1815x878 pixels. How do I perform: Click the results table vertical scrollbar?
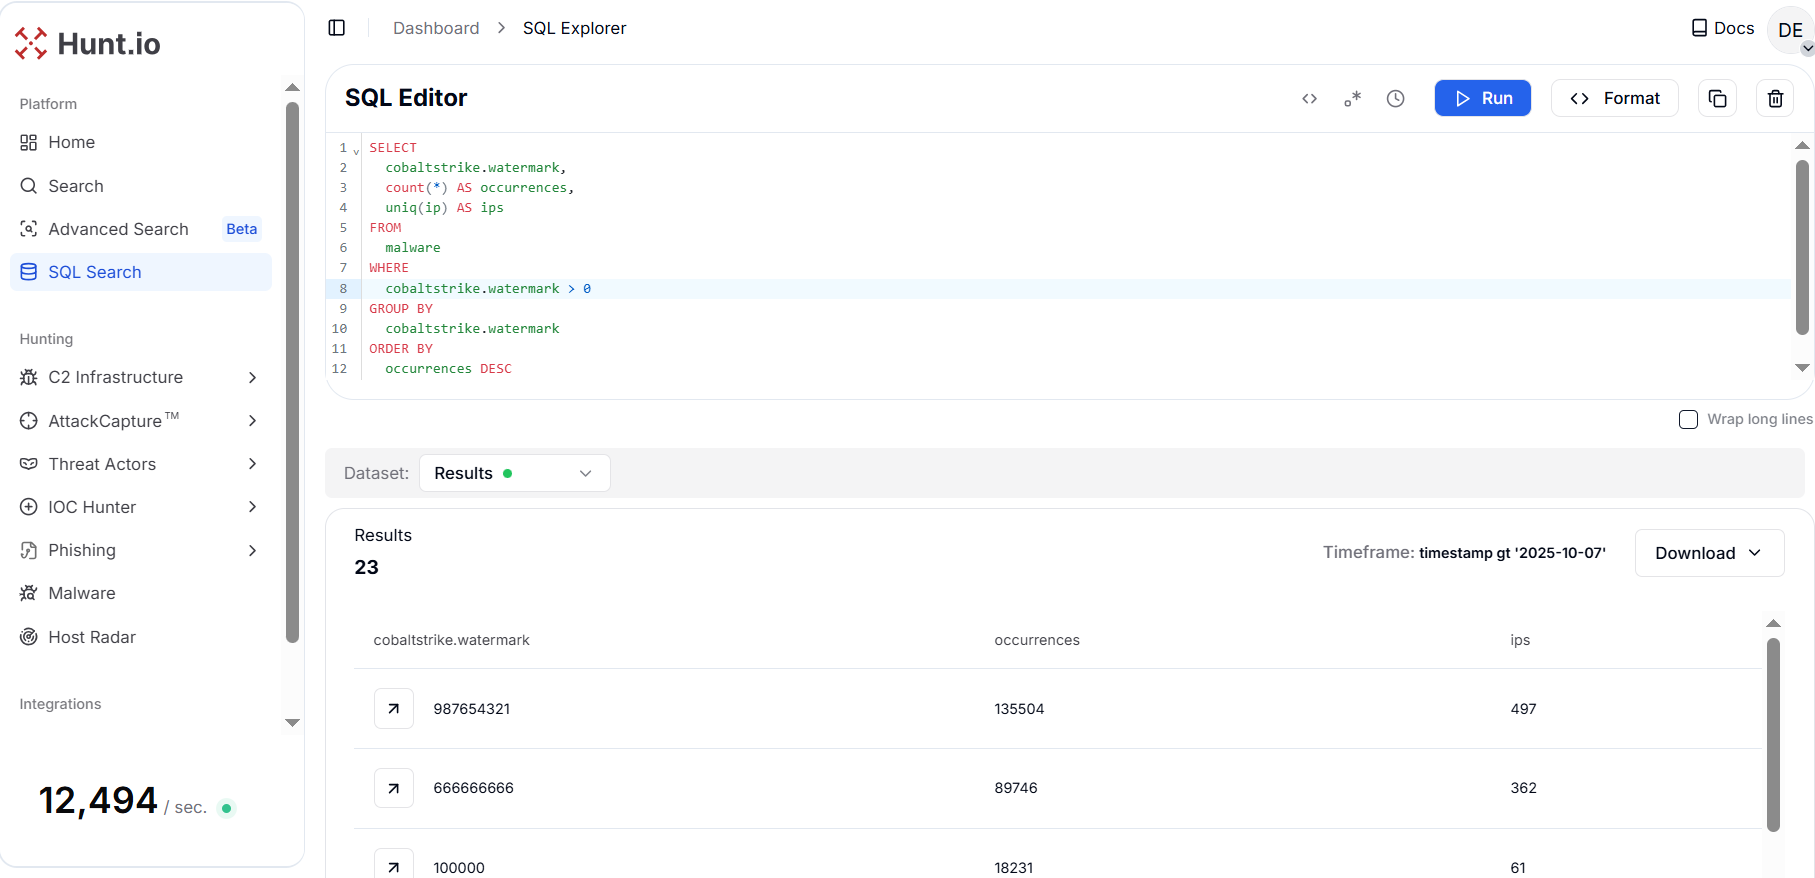pyautogui.click(x=1773, y=735)
